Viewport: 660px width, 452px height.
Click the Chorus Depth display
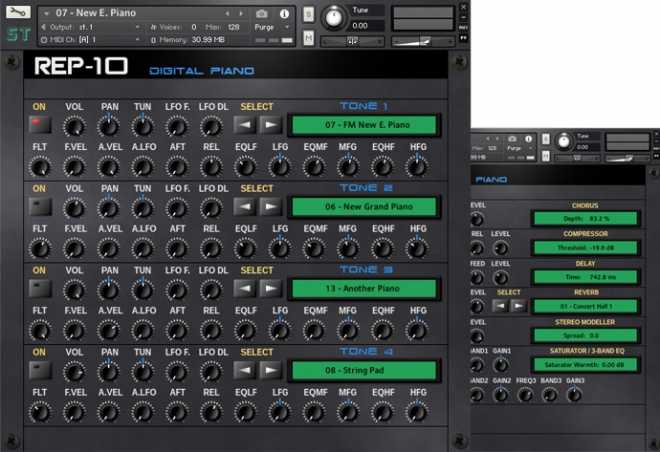[585, 219]
